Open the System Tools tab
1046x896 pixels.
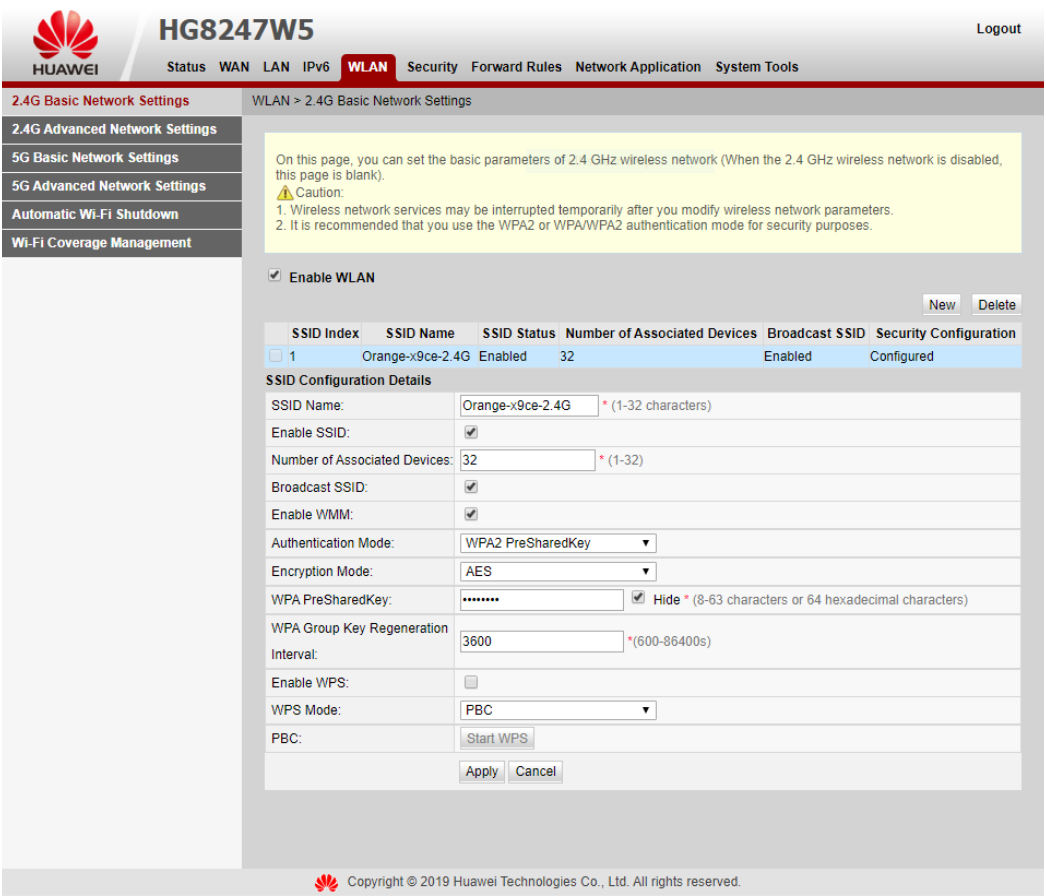coord(757,67)
